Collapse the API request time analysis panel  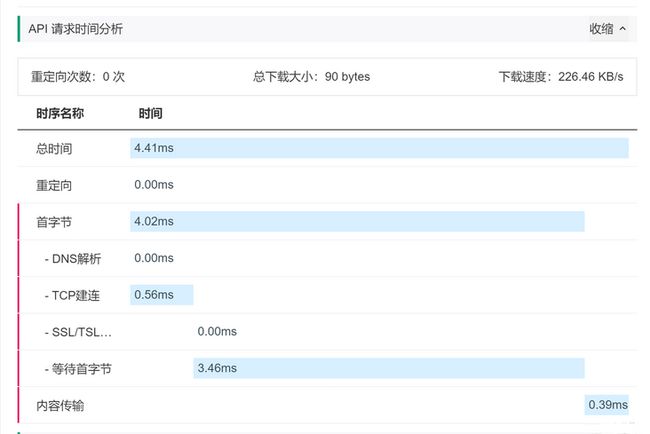[608, 29]
